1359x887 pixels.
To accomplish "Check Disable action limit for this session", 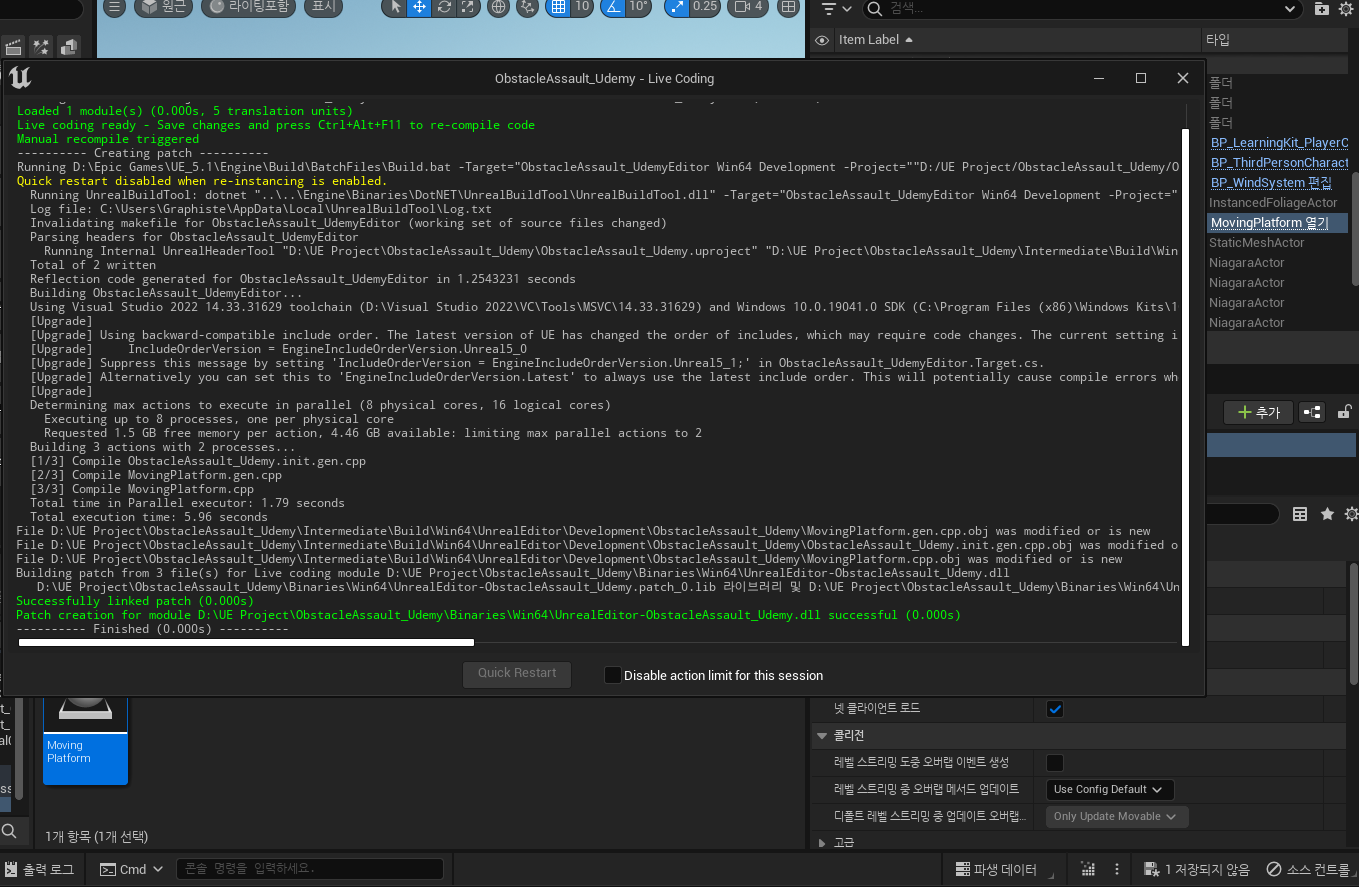I will [613, 675].
